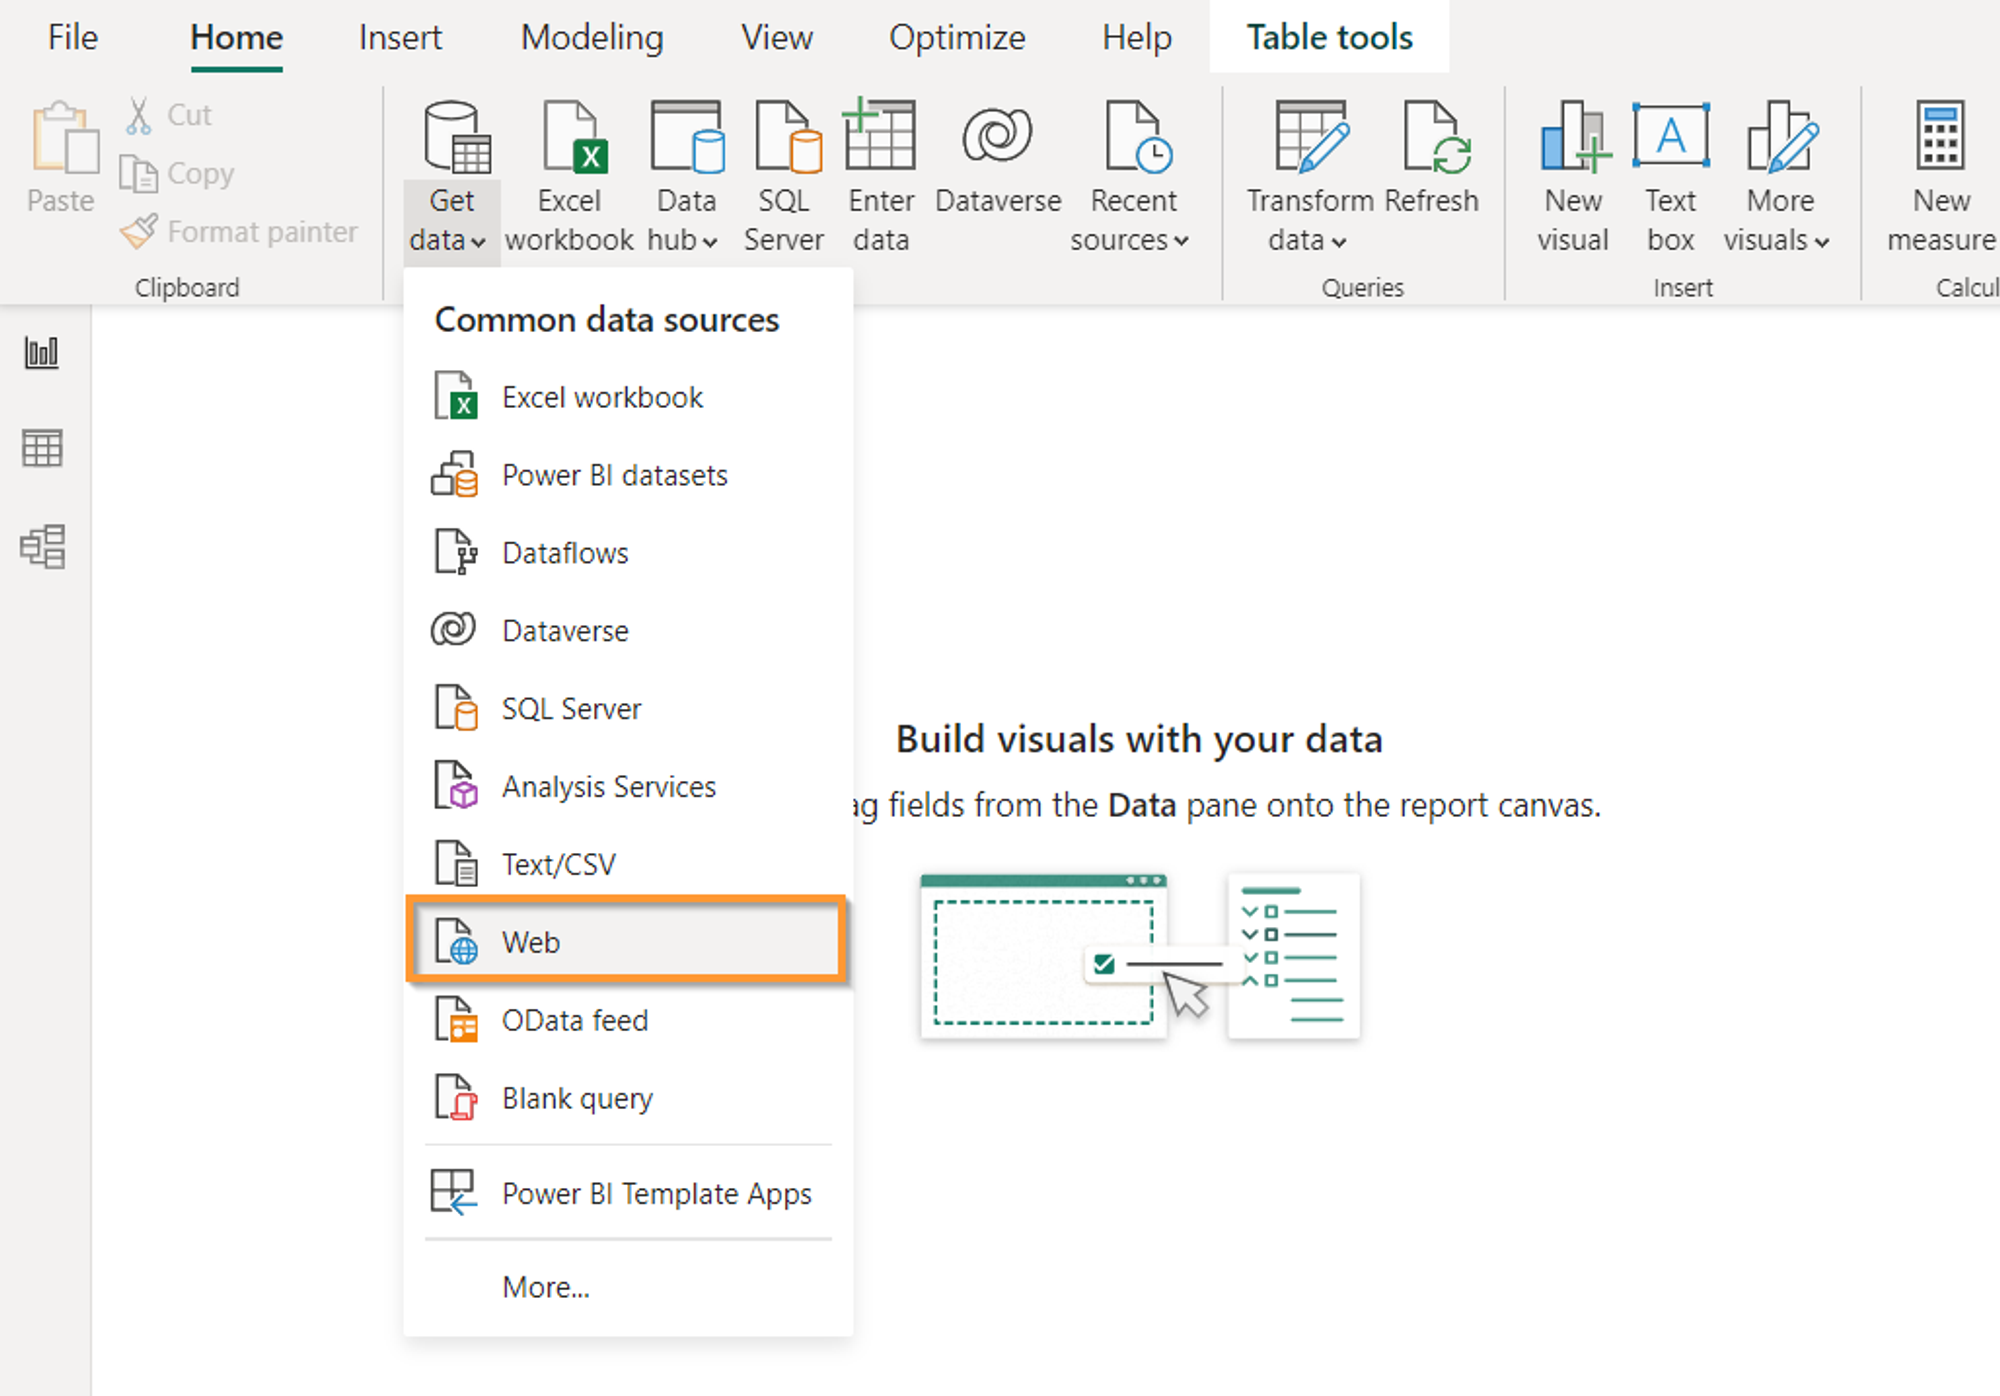The image size is (2000, 1396).
Task: Click More... to see all sources
Action: point(628,1287)
